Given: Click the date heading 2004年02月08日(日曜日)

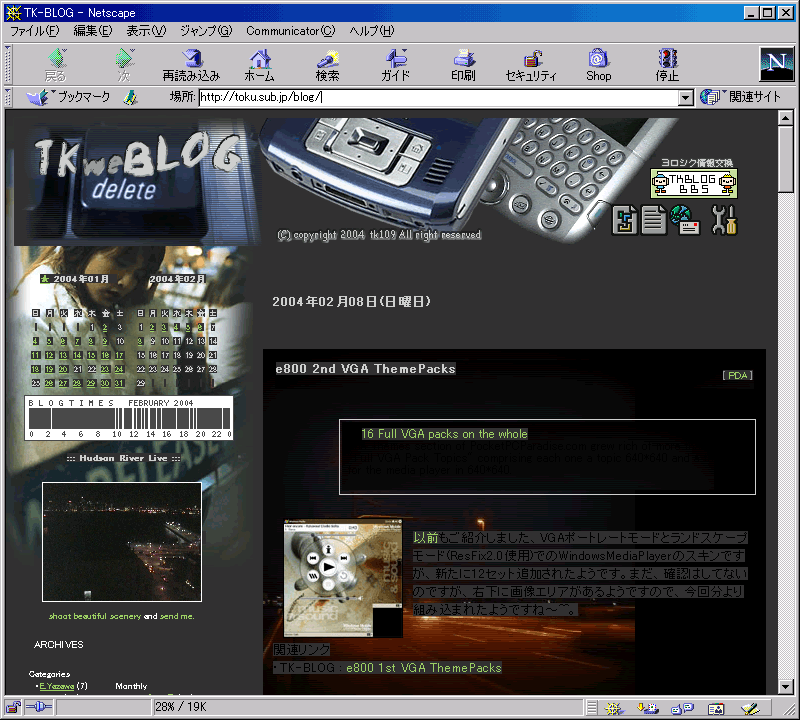Looking at the screenshot, I should tap(352, 302).
